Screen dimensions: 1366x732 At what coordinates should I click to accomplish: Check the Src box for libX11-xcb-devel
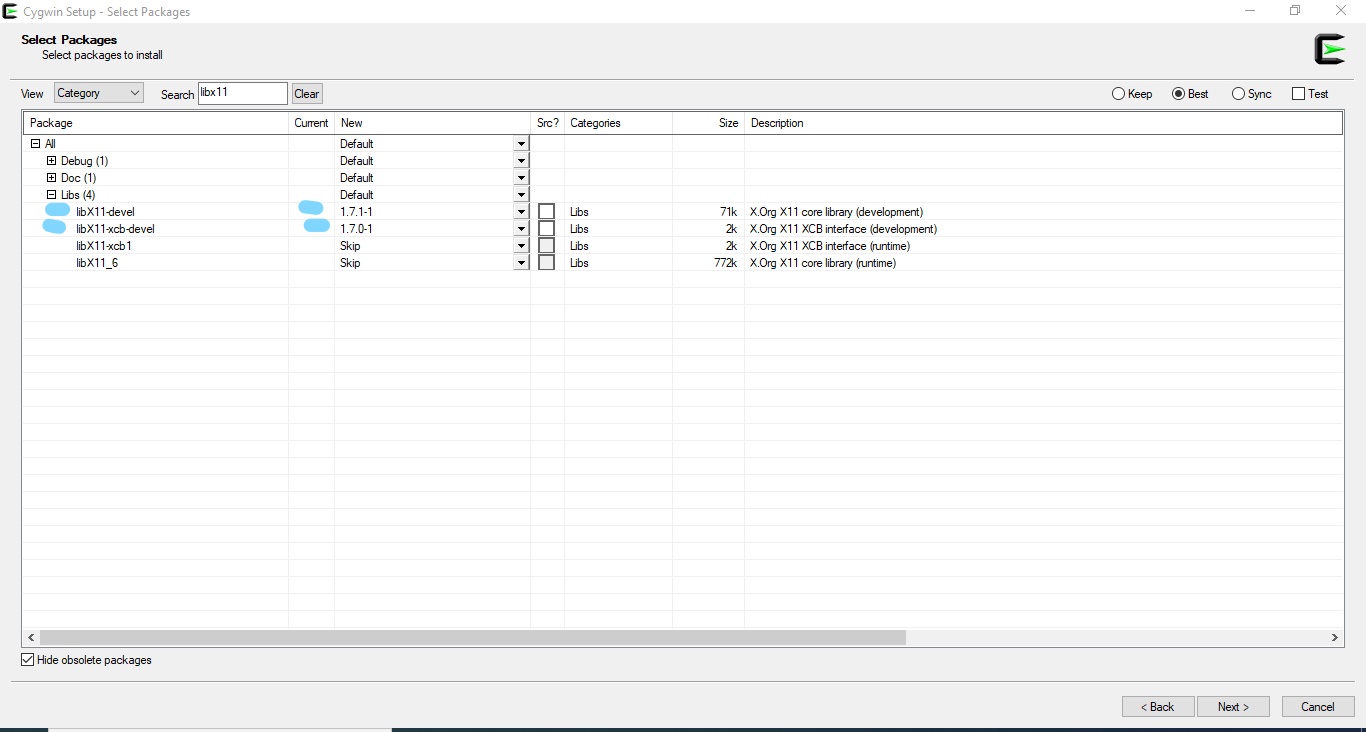pos(546,229)
